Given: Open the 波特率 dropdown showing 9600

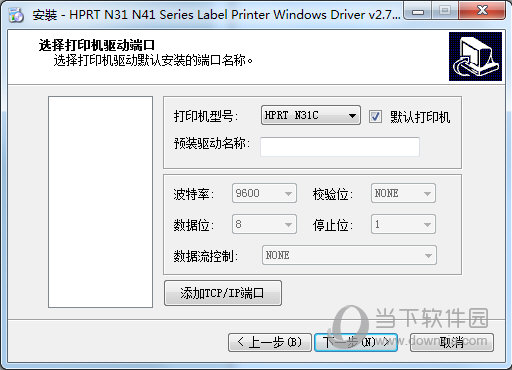Looking at the screenshot, I should 264,193.
